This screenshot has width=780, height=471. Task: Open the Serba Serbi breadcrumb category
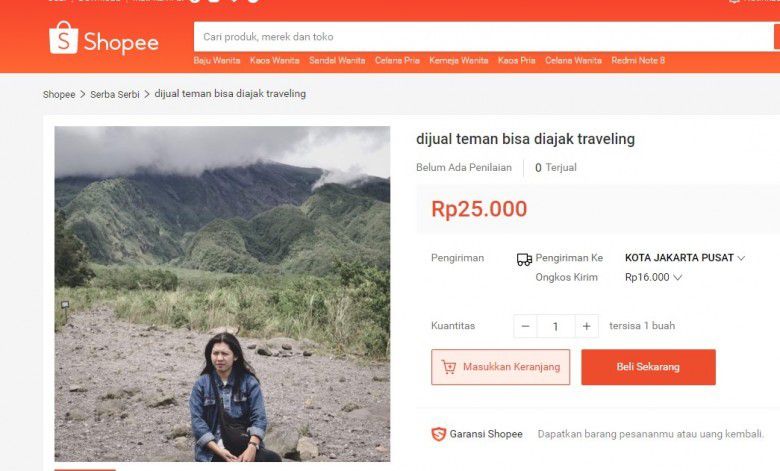(115, 94)
